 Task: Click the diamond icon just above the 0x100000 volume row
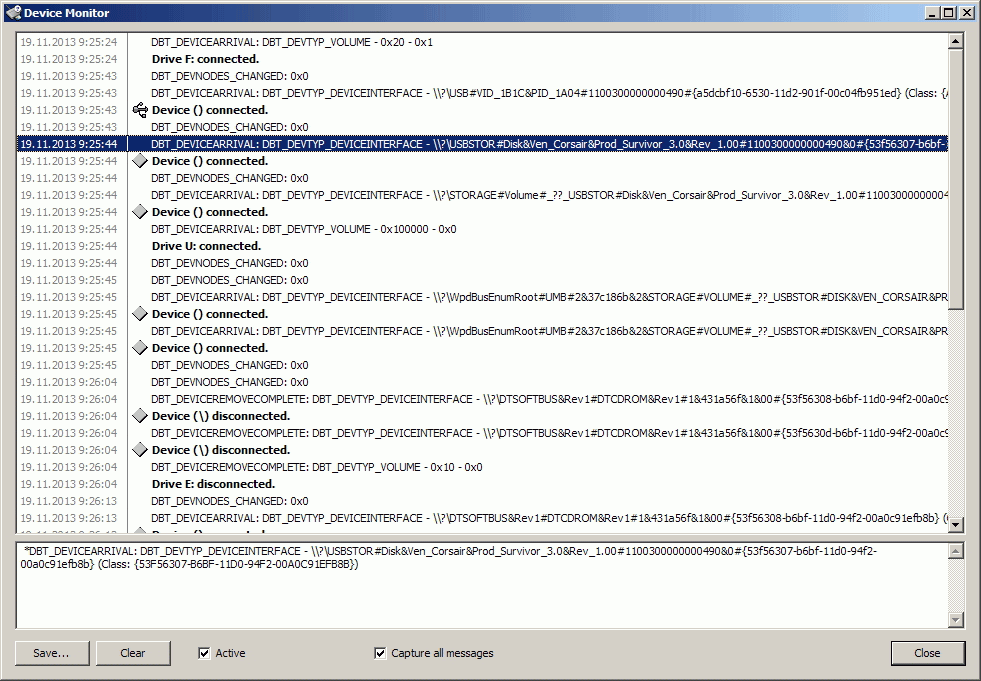[x=140, y=212]
